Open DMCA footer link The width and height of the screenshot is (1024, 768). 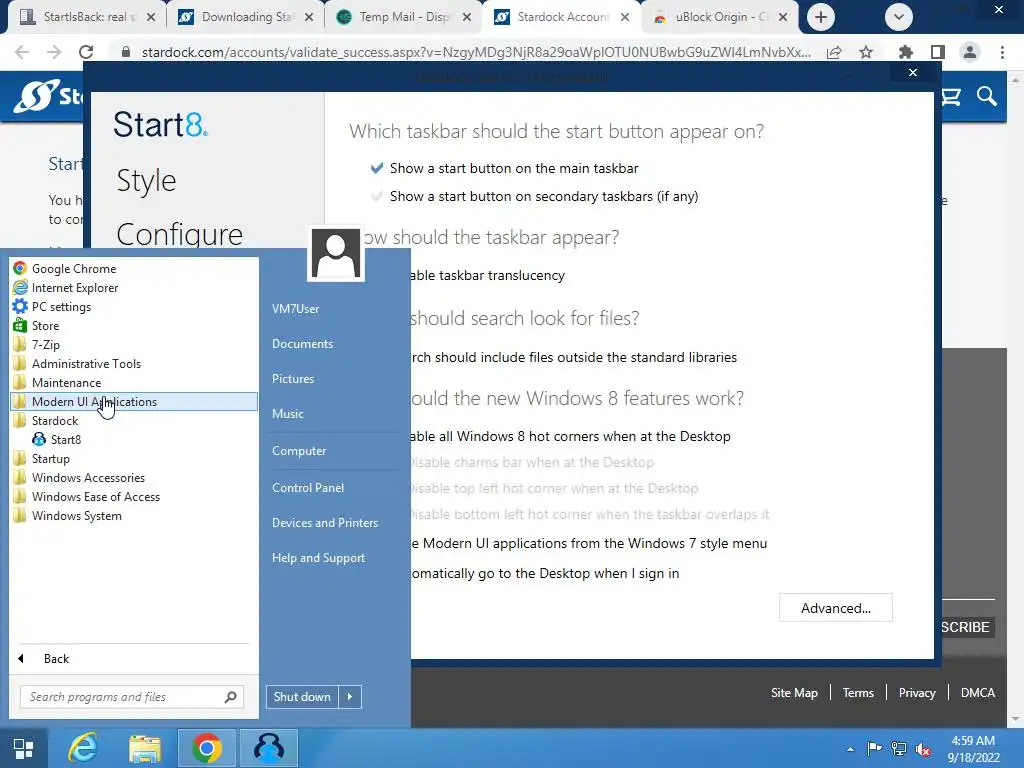click(x=978, y=693)
